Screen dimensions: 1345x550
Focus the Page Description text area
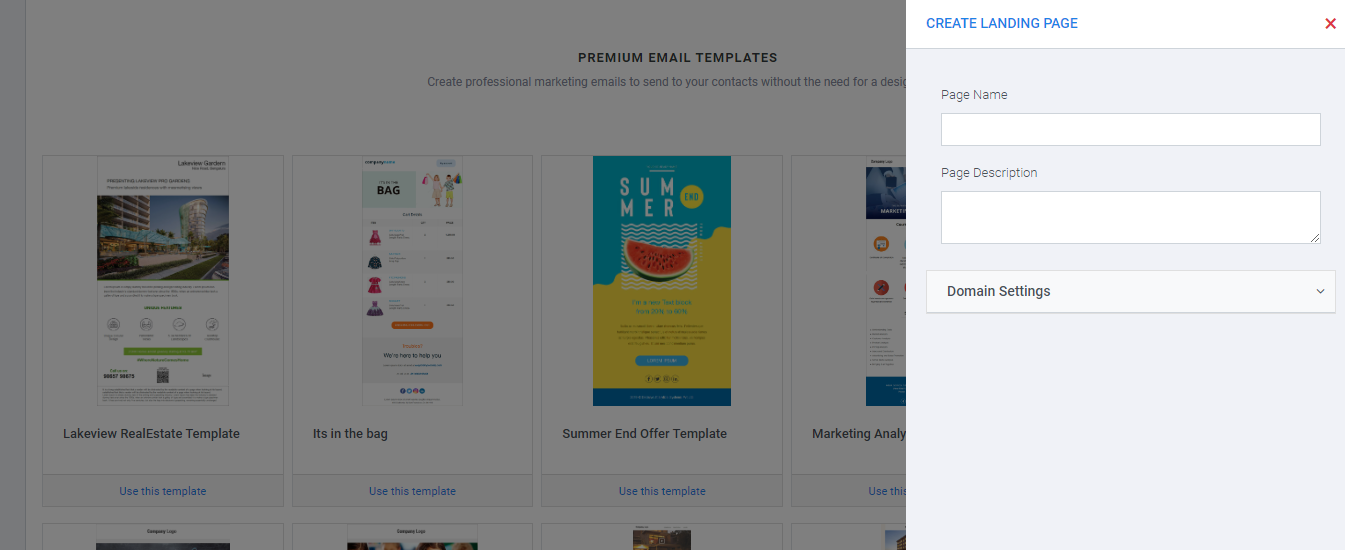click(x=1130, y=217)
